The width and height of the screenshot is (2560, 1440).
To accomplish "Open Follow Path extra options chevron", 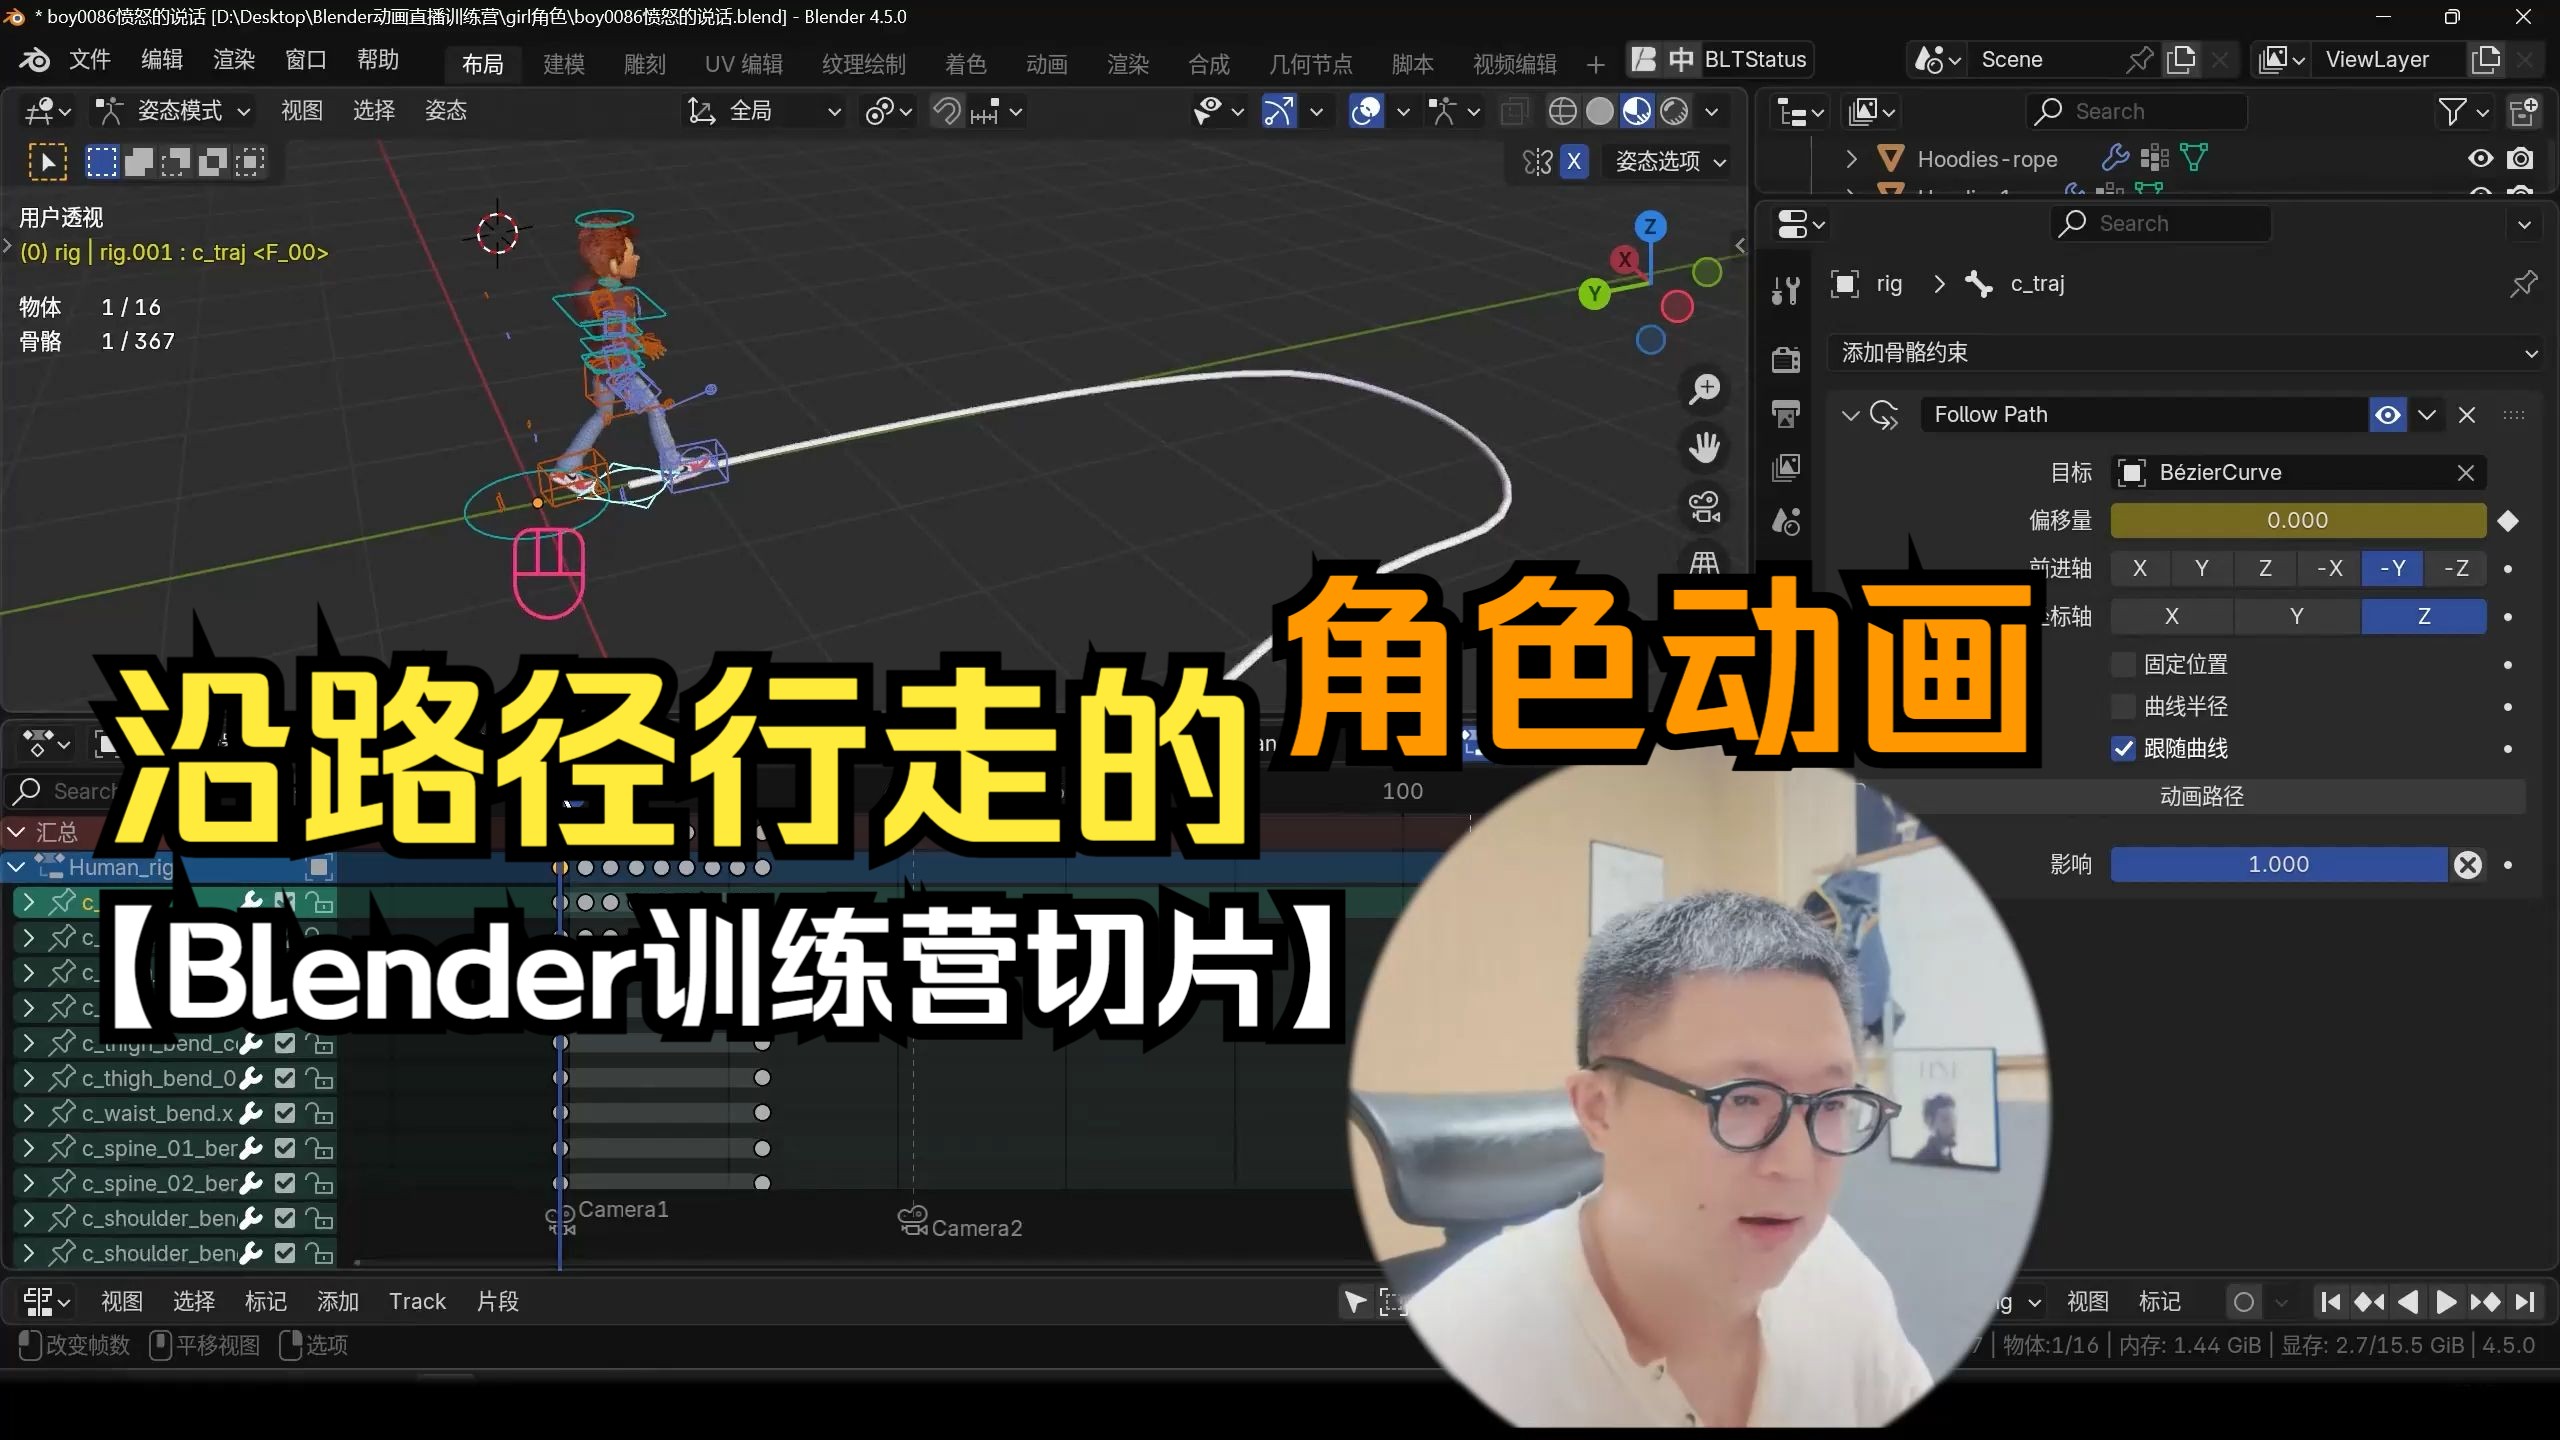I will 2427,414.
